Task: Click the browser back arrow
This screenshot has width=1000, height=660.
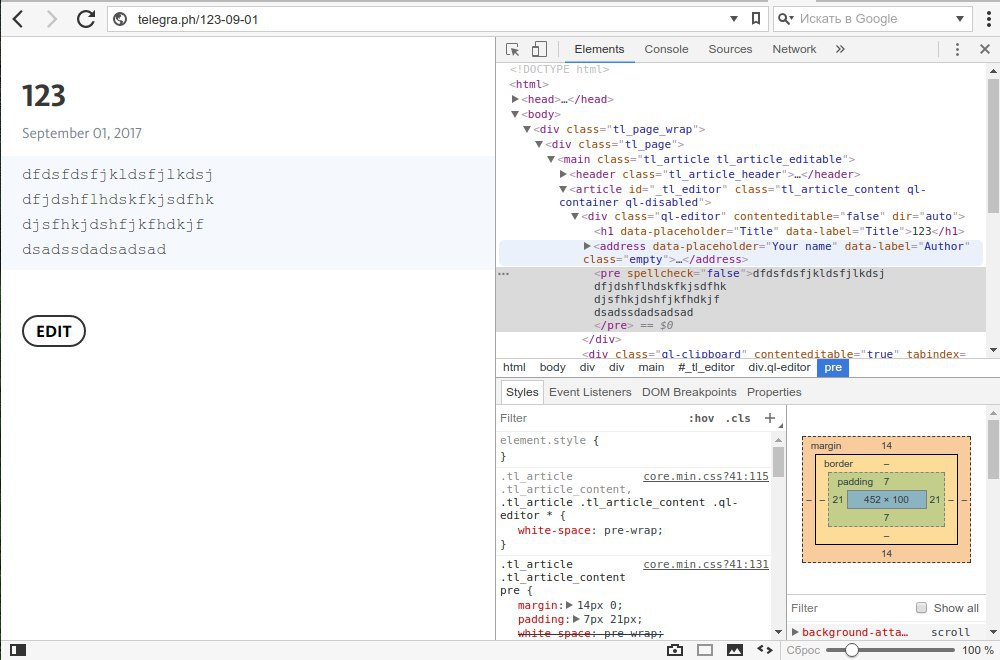Action: click(18, 18)
